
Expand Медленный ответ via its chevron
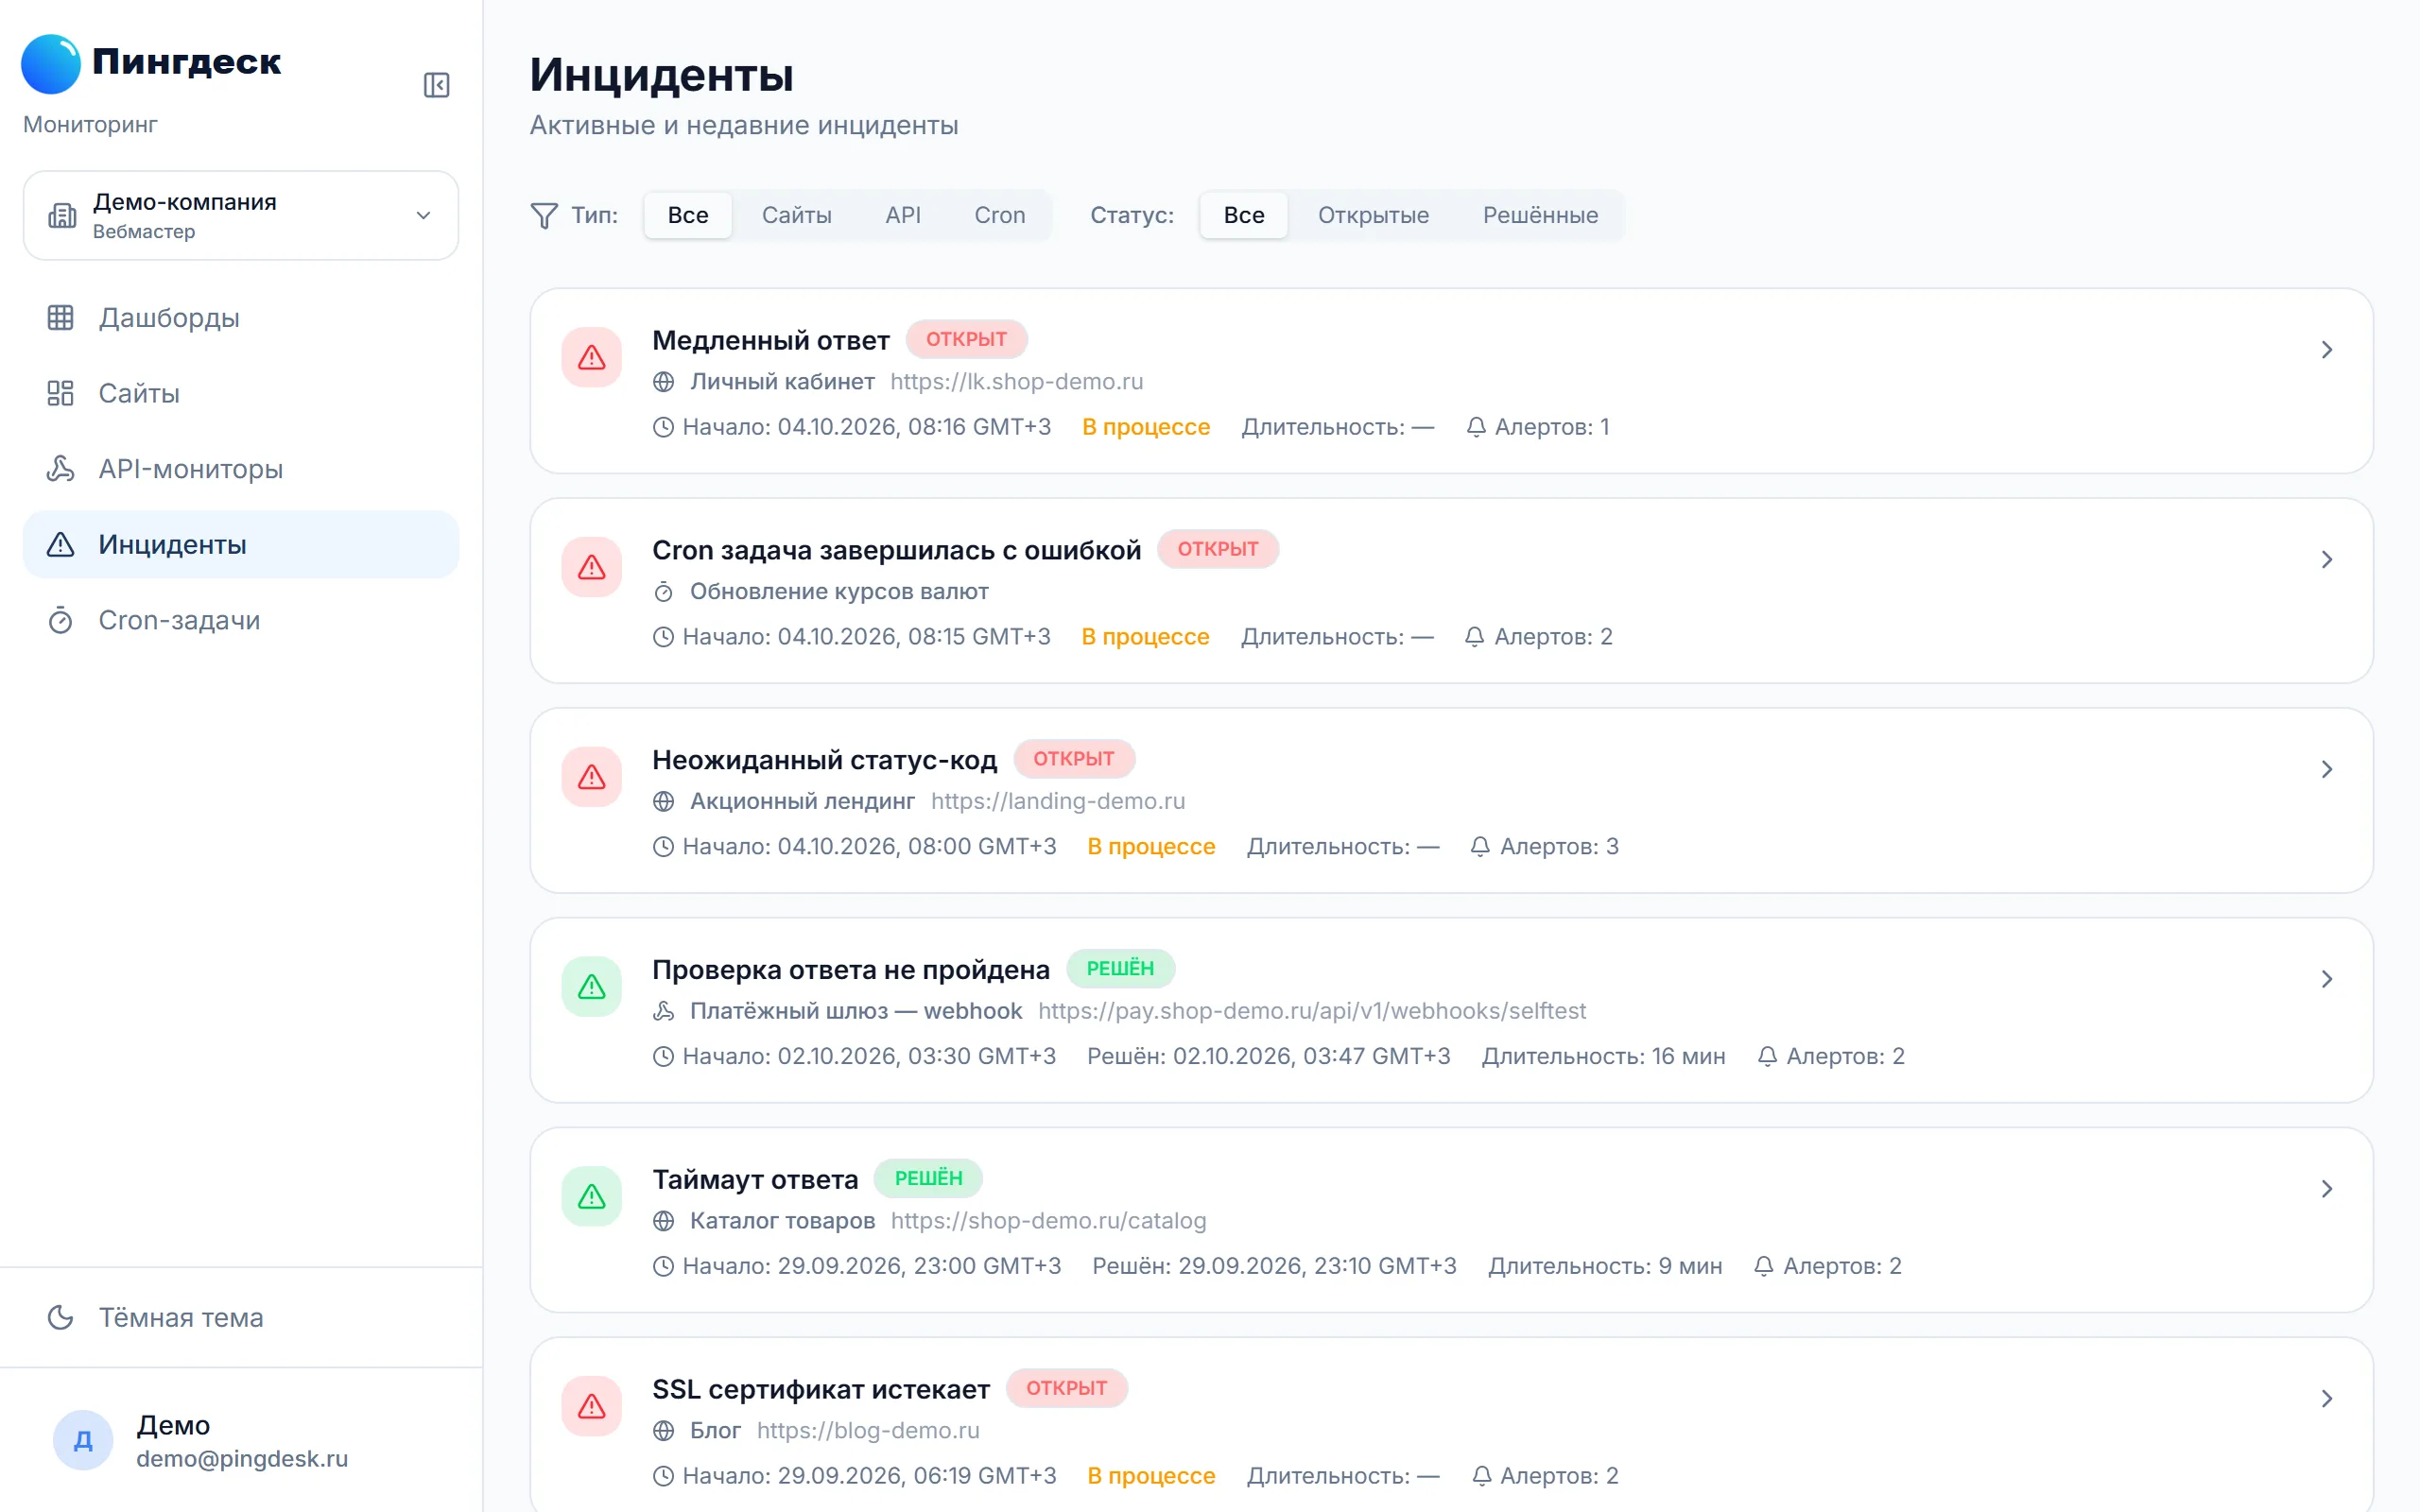point(2327,349)
